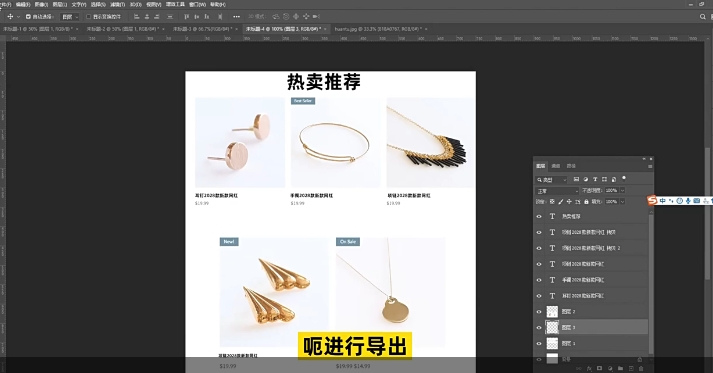Image resolution: width=713 pixels, height=373 pixels.
Task: Open the Layers panel hamburger menu
Action: coord(650,166)
